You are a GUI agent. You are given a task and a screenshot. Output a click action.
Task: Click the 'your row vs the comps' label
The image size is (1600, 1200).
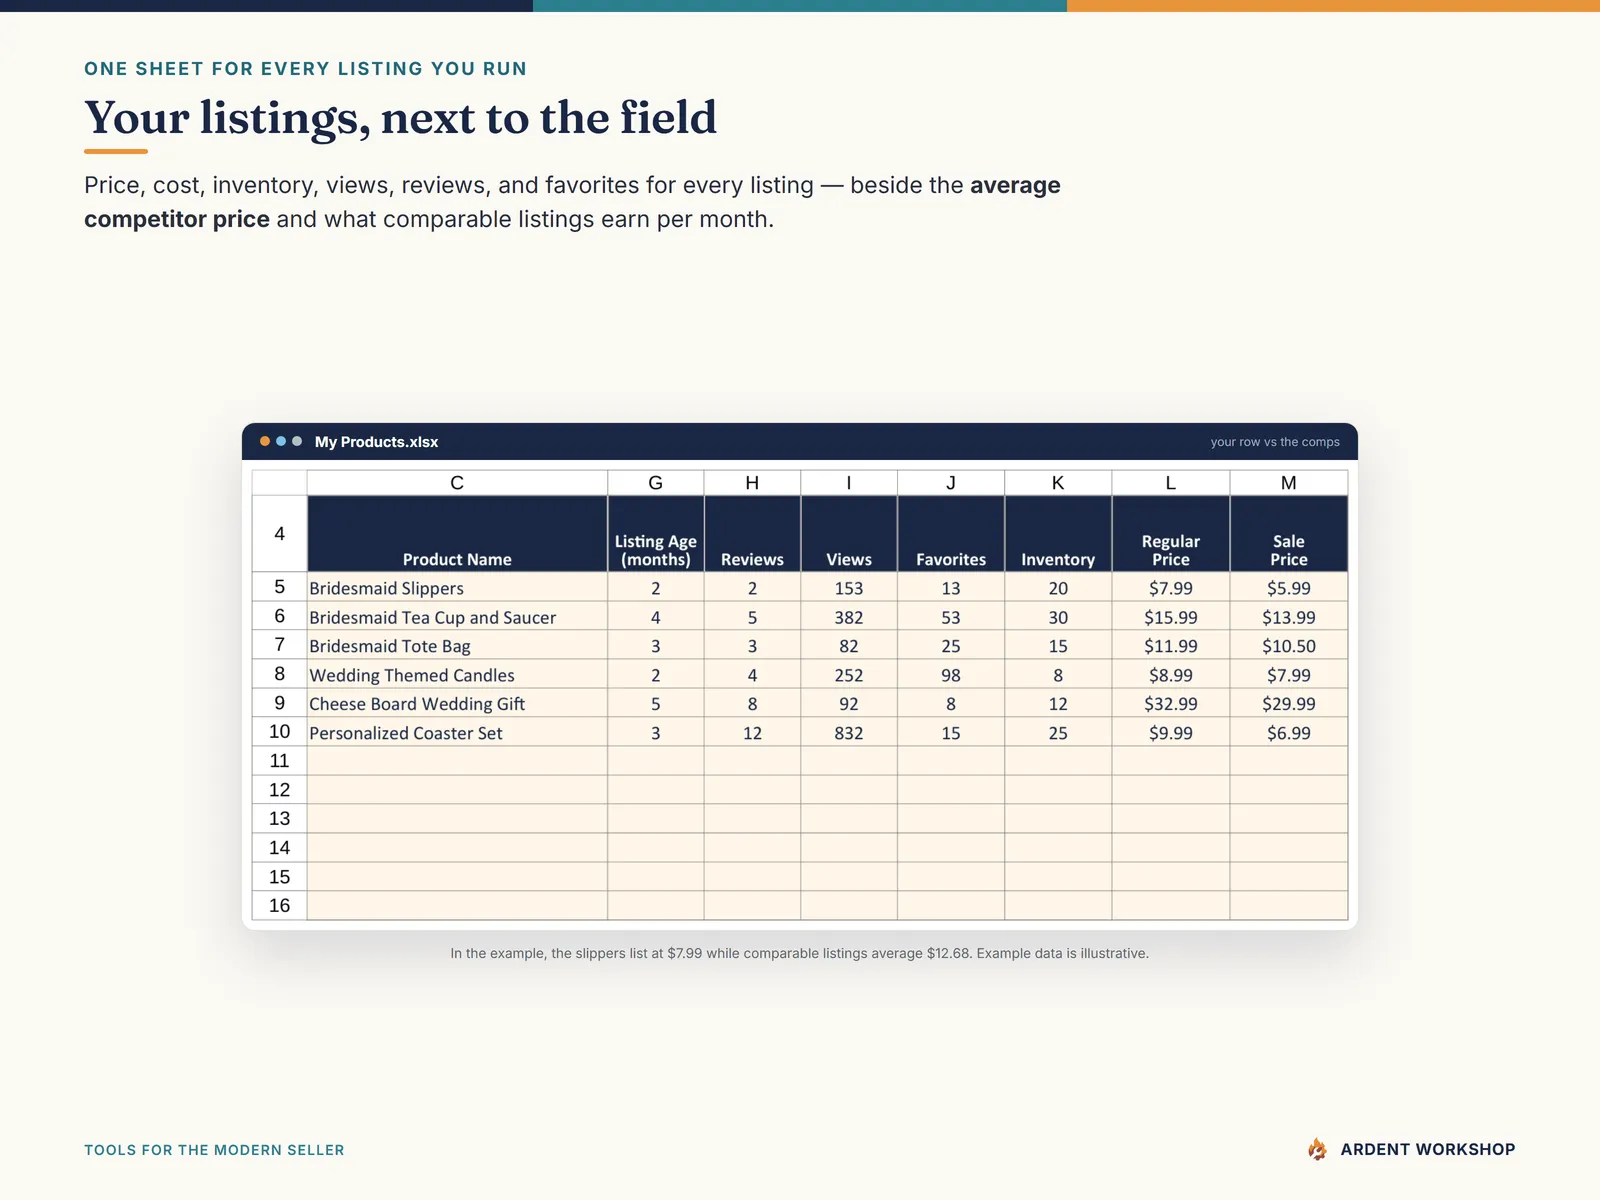click(1275, 442)
